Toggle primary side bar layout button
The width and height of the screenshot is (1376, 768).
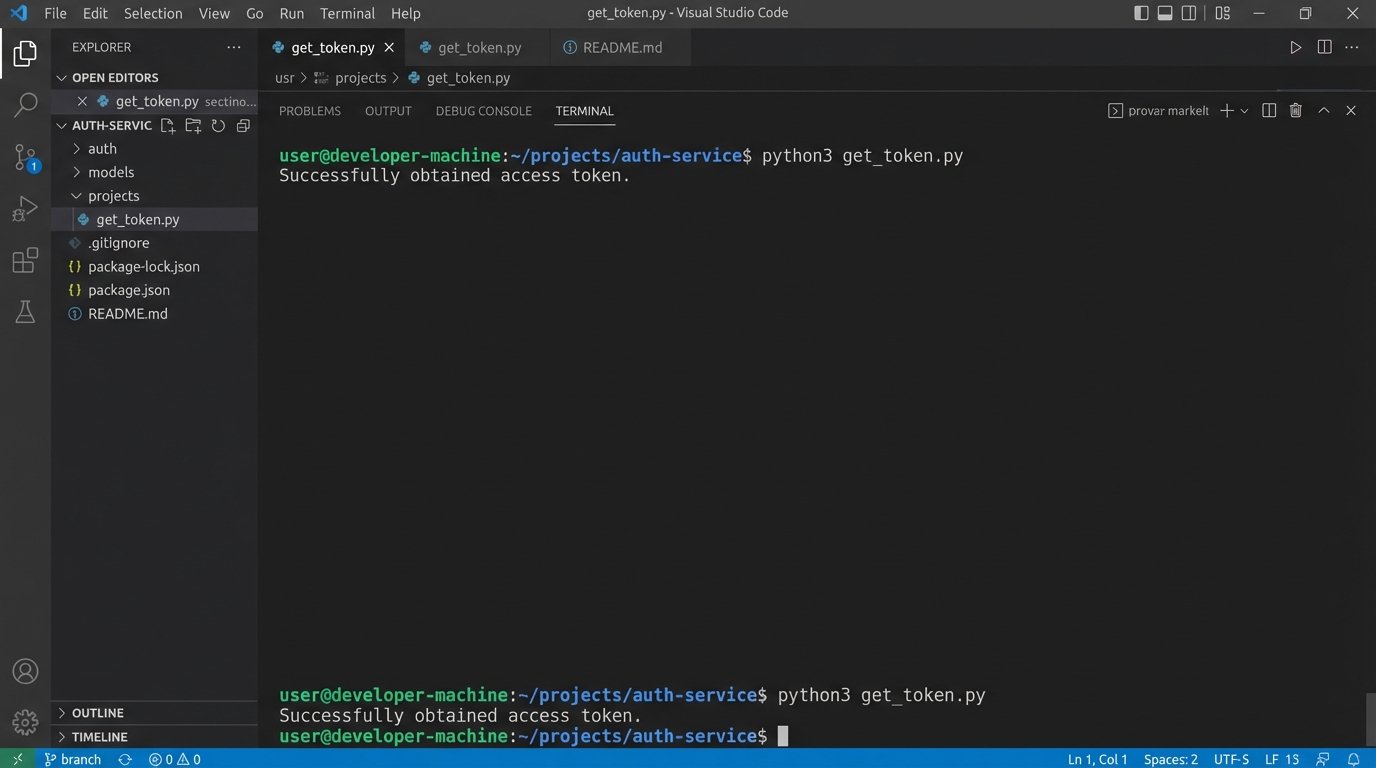coord(1141,13)
